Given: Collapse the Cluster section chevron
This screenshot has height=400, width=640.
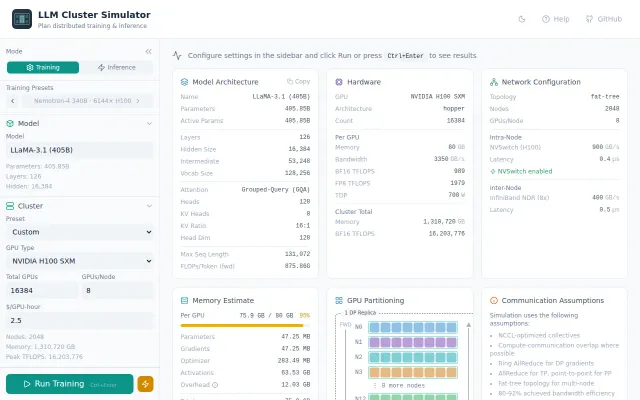Looking at the screenshot, I should click(149, 206).
